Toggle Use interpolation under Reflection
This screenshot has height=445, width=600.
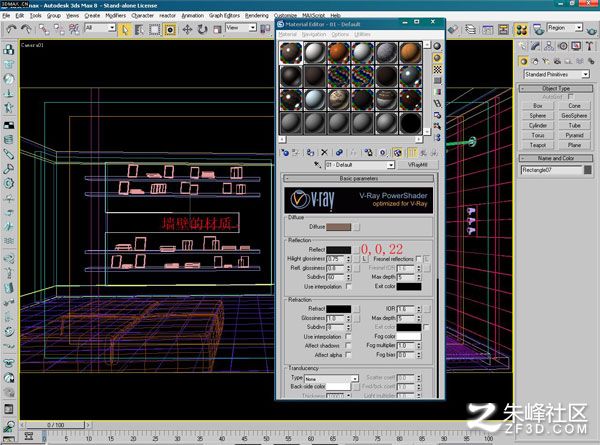coord(348,287)
